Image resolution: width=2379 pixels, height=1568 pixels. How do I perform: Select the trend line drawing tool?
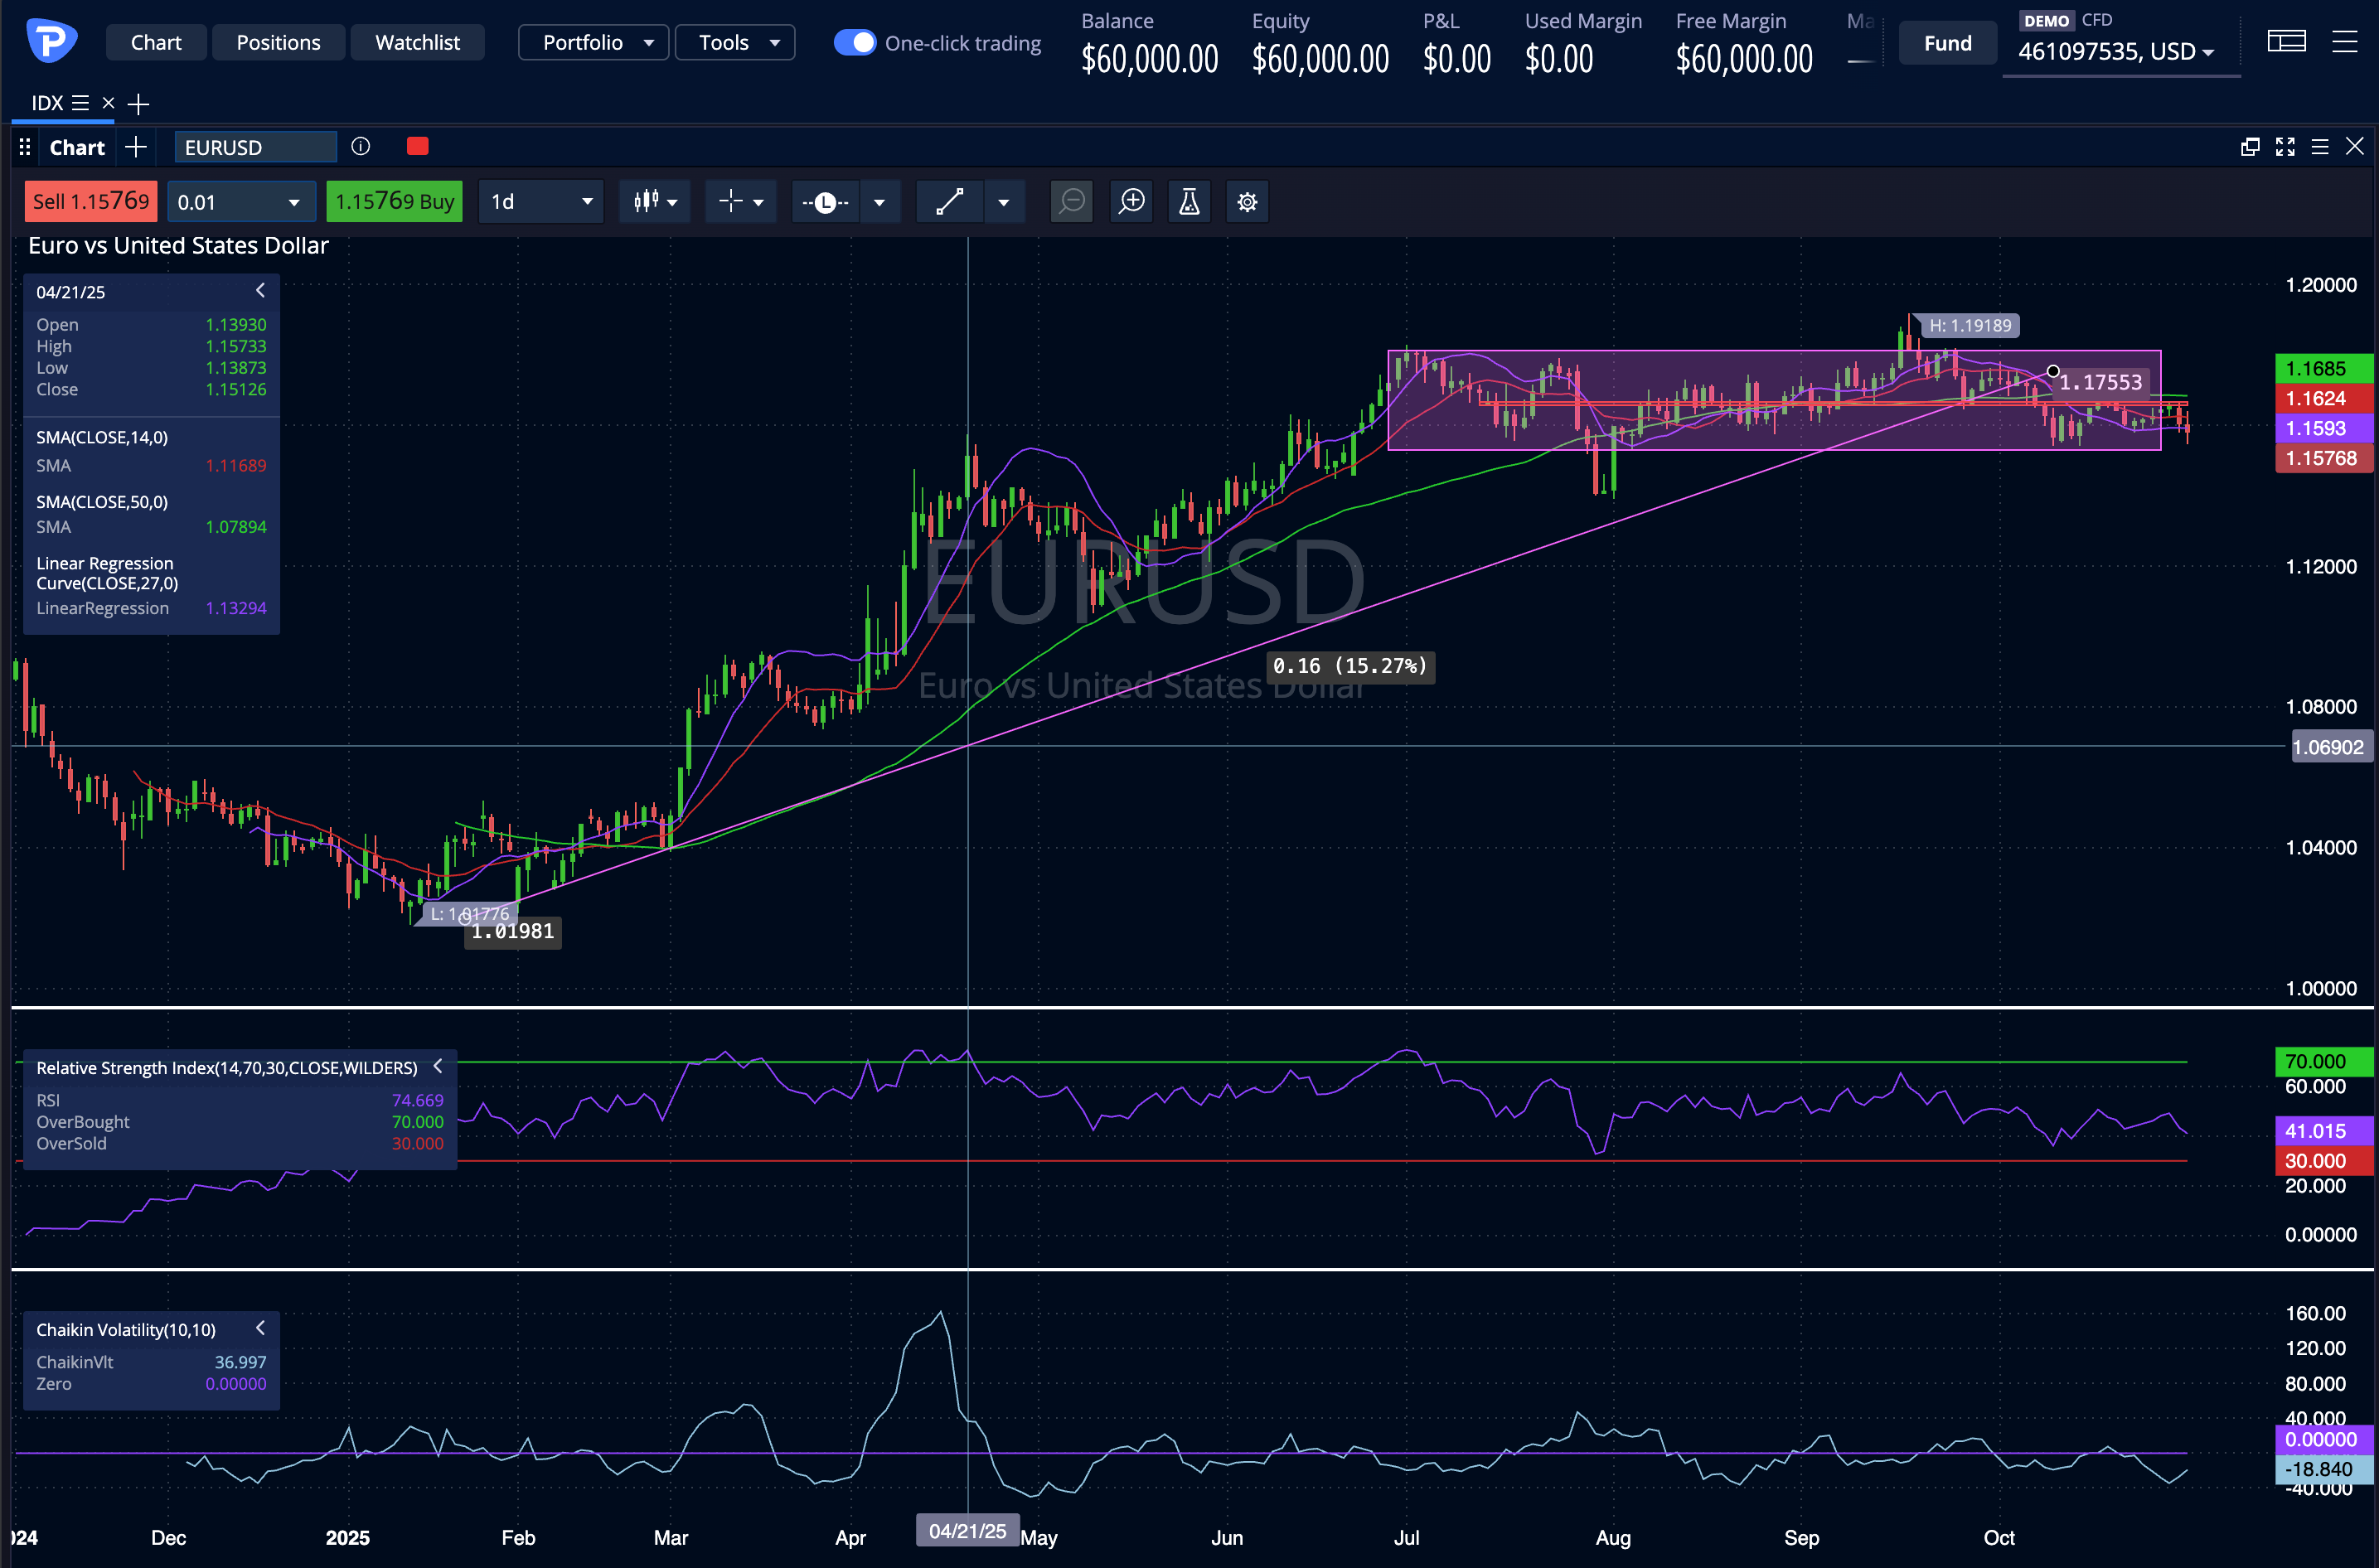950,202
